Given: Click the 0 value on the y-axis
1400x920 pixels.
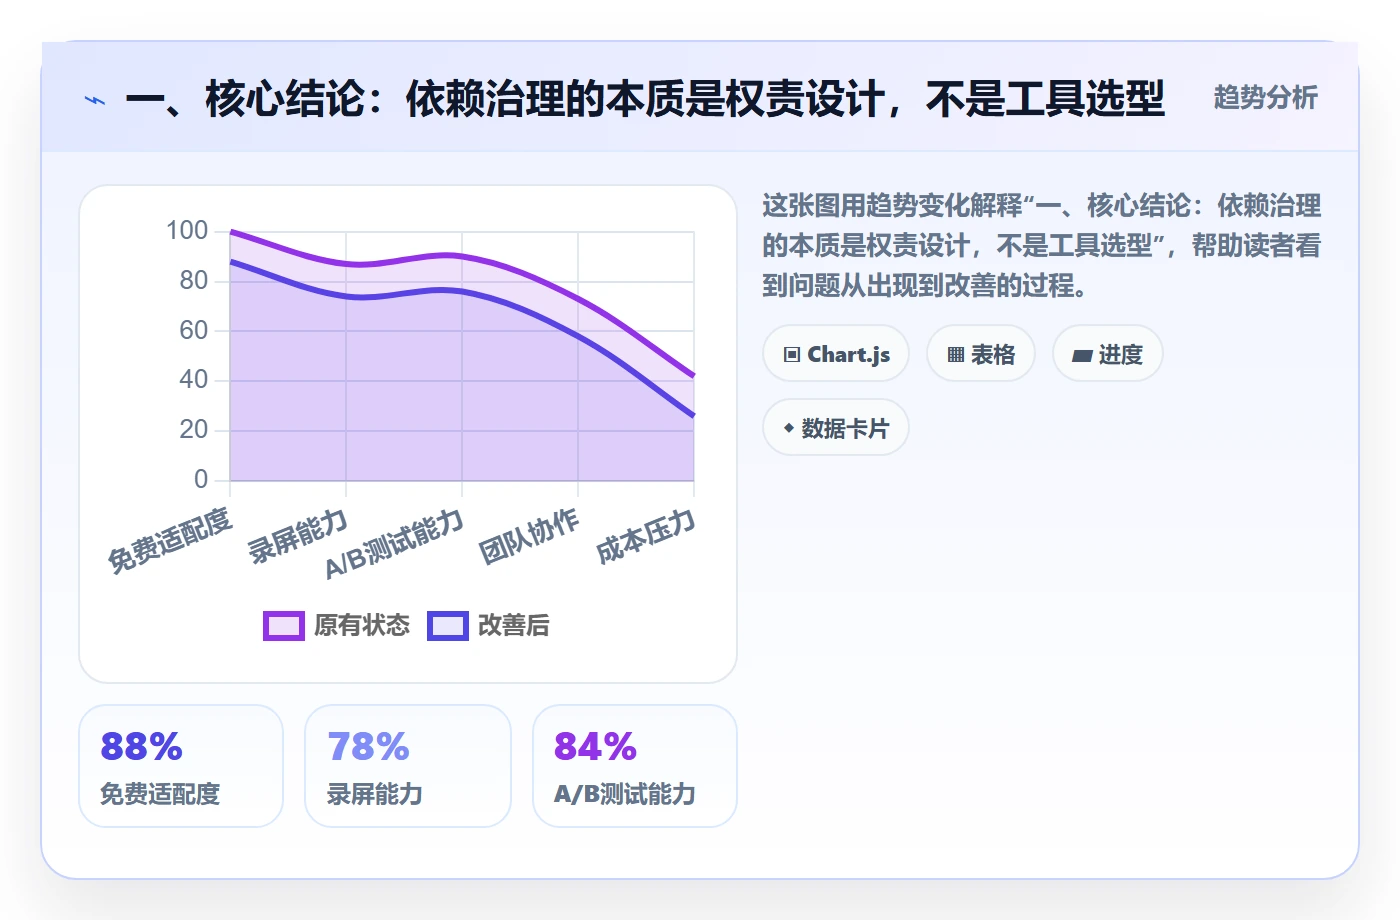Looking at the screenshot, I should coord(201,479).
